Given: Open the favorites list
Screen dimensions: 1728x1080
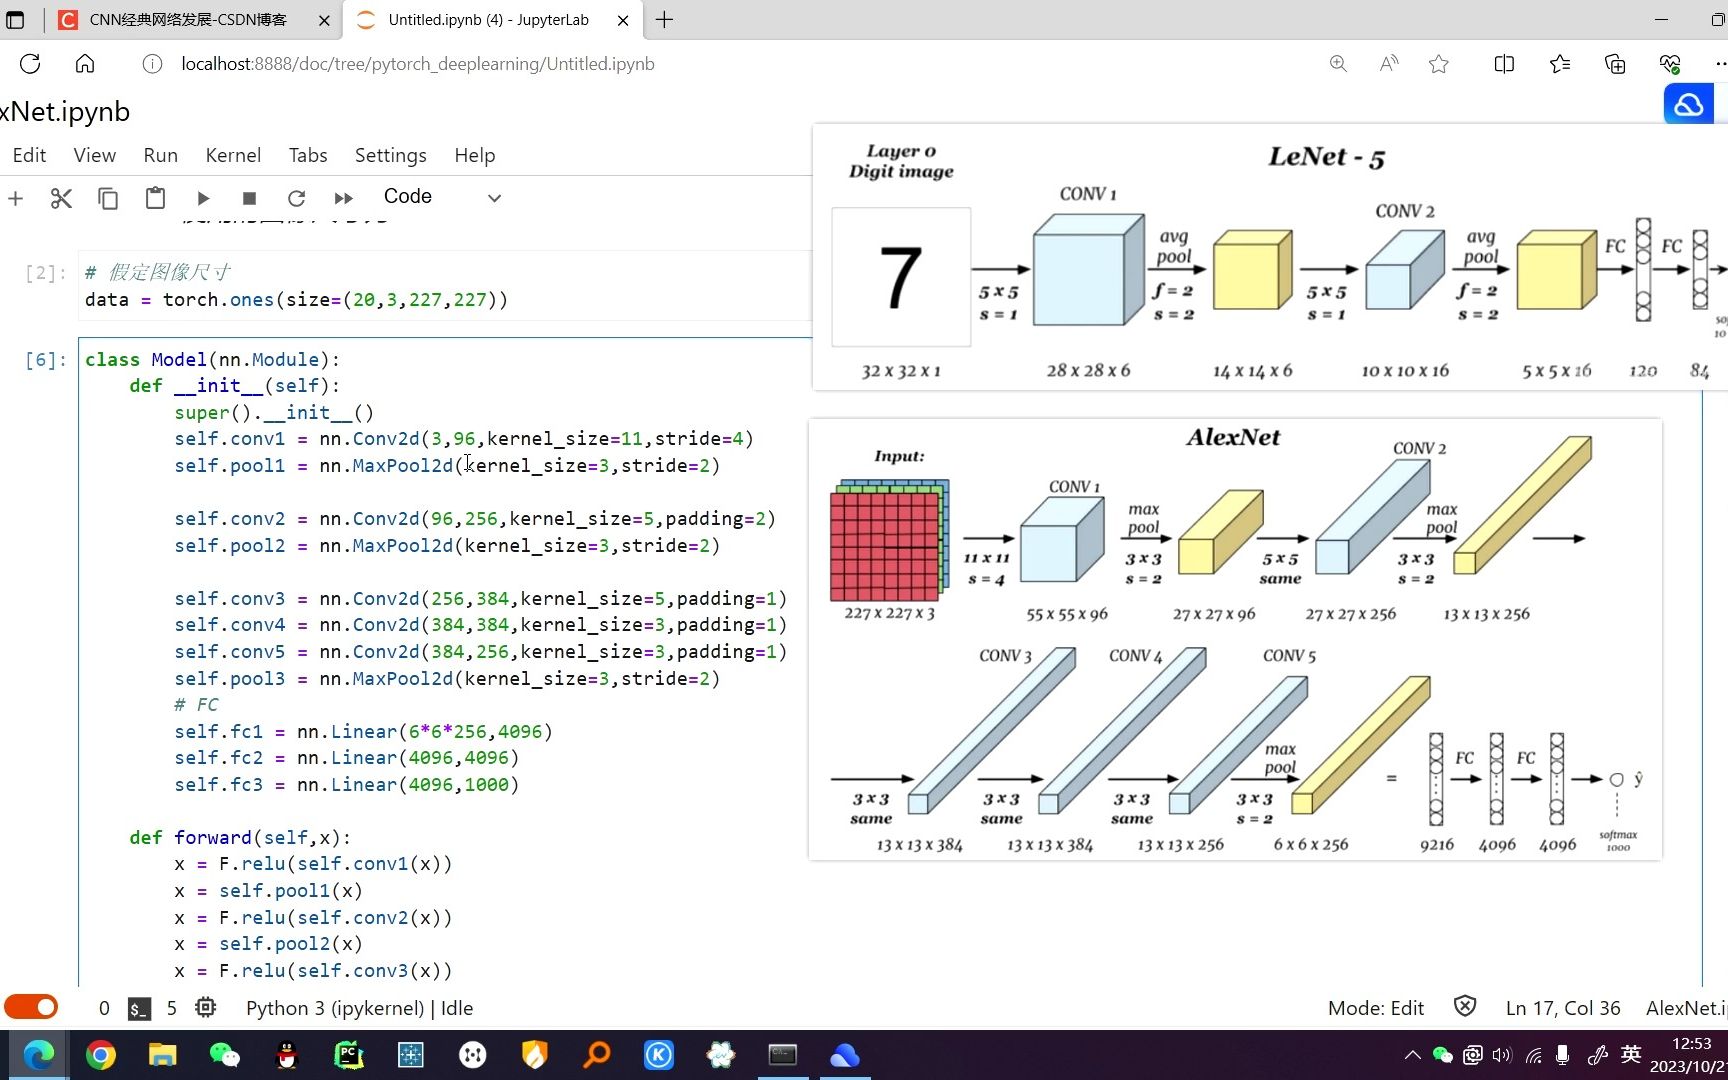Looking at the screenshot, I should [1560, 64].
